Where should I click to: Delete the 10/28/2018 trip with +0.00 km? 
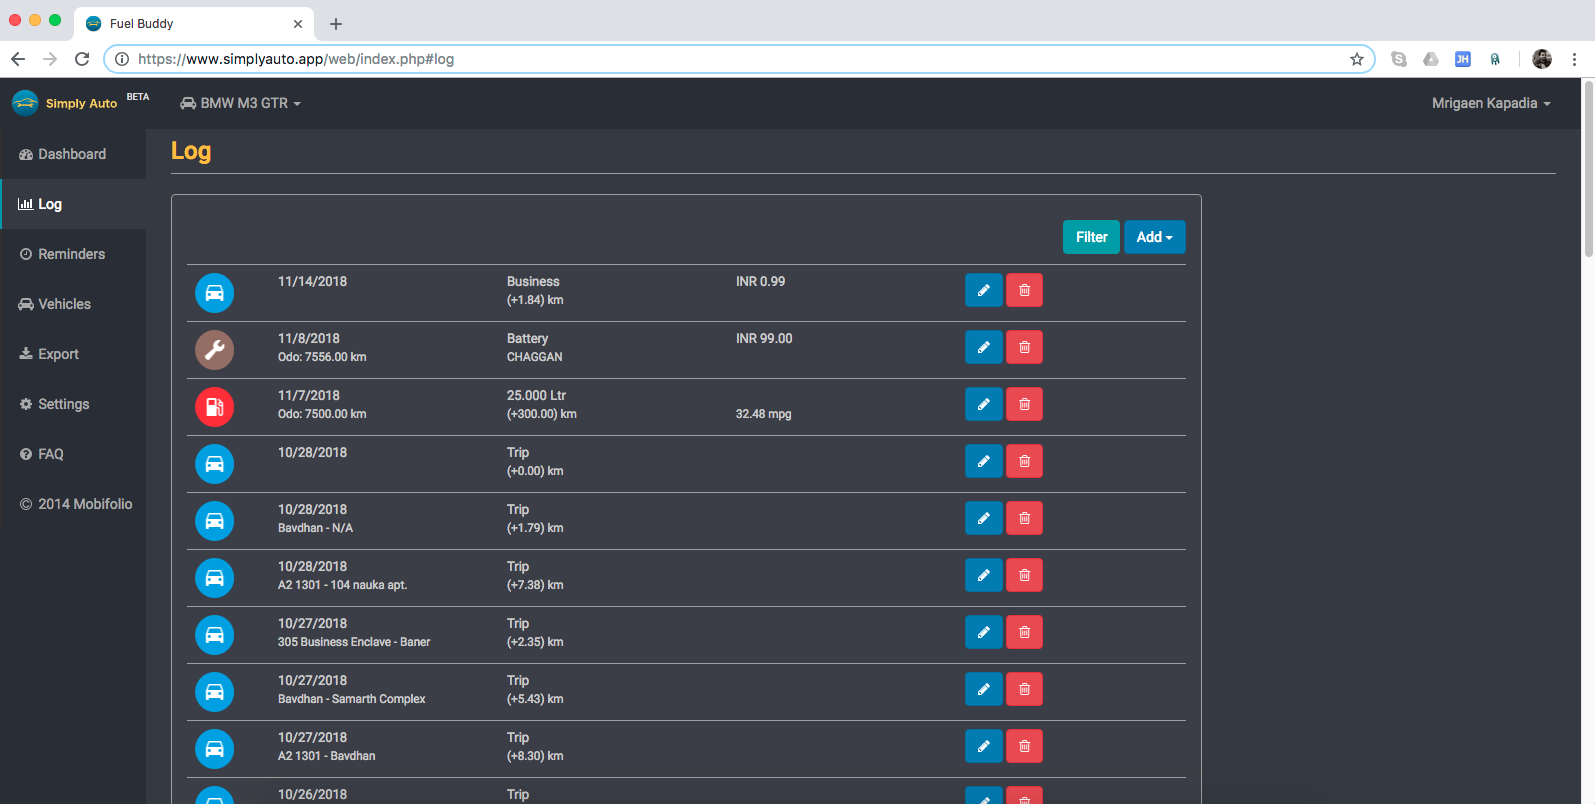pos(1024,461)
